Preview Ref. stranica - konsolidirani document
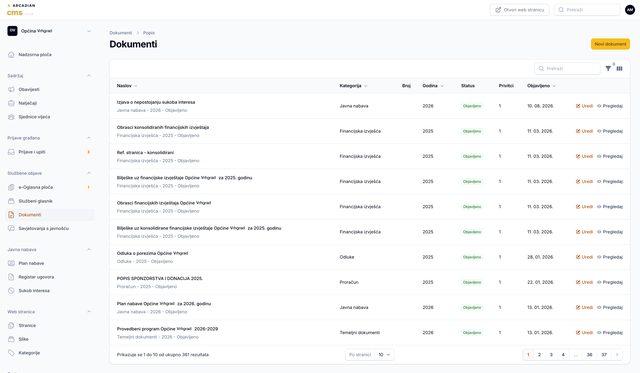Viewport: 640px width, 373px height. click(x=610, y=156)
